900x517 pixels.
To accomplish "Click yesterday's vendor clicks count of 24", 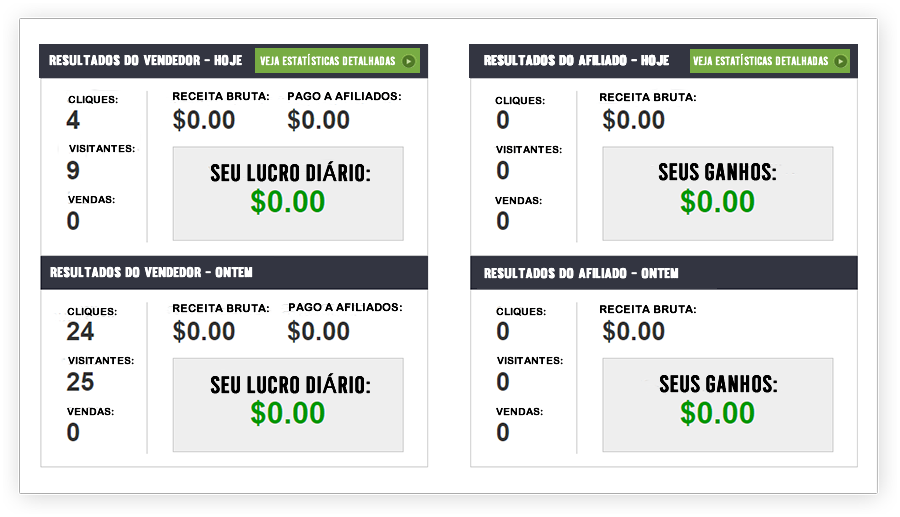I will pyautogui.click(x=80, y=332).
